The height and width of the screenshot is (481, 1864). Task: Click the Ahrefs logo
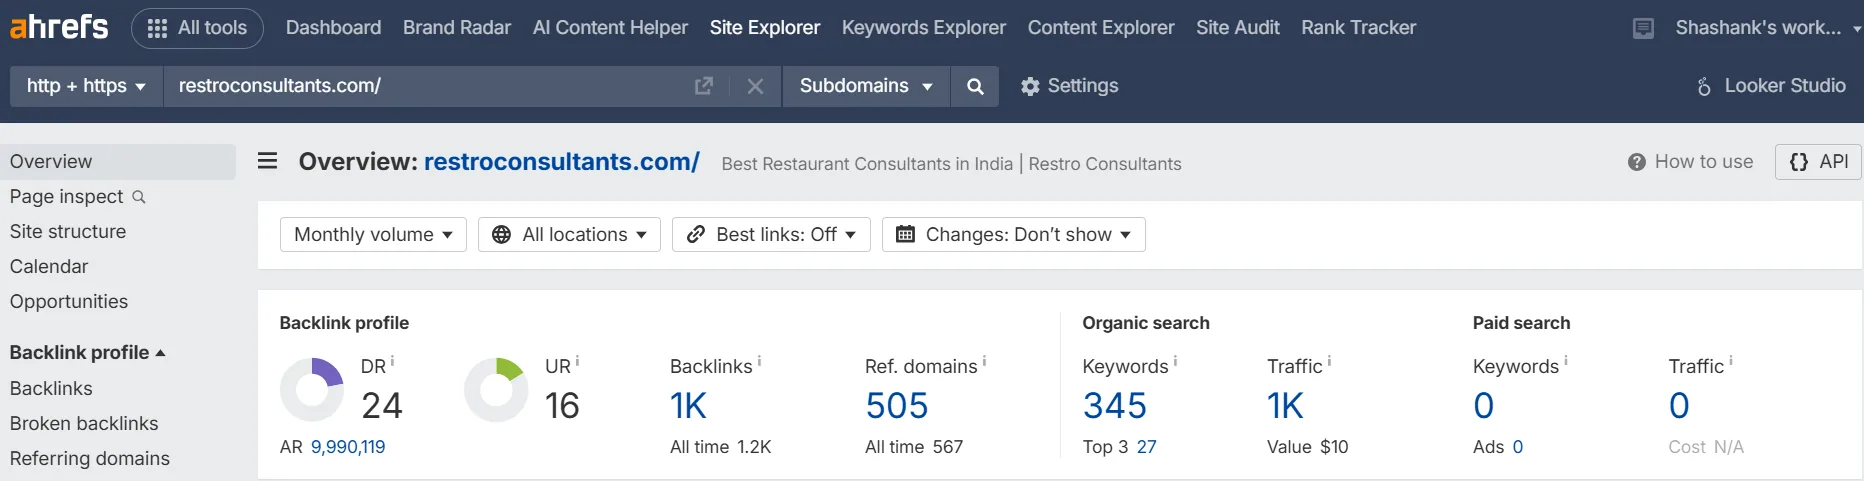tap(58, 27)
